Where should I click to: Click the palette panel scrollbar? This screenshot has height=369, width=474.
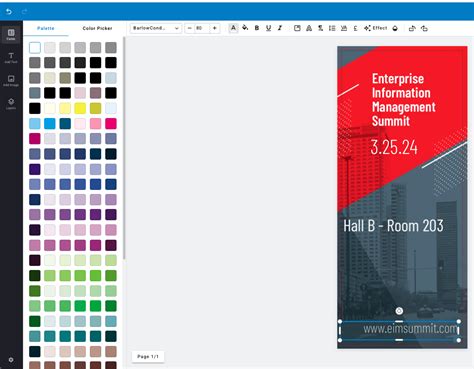[x=124, y=148]
